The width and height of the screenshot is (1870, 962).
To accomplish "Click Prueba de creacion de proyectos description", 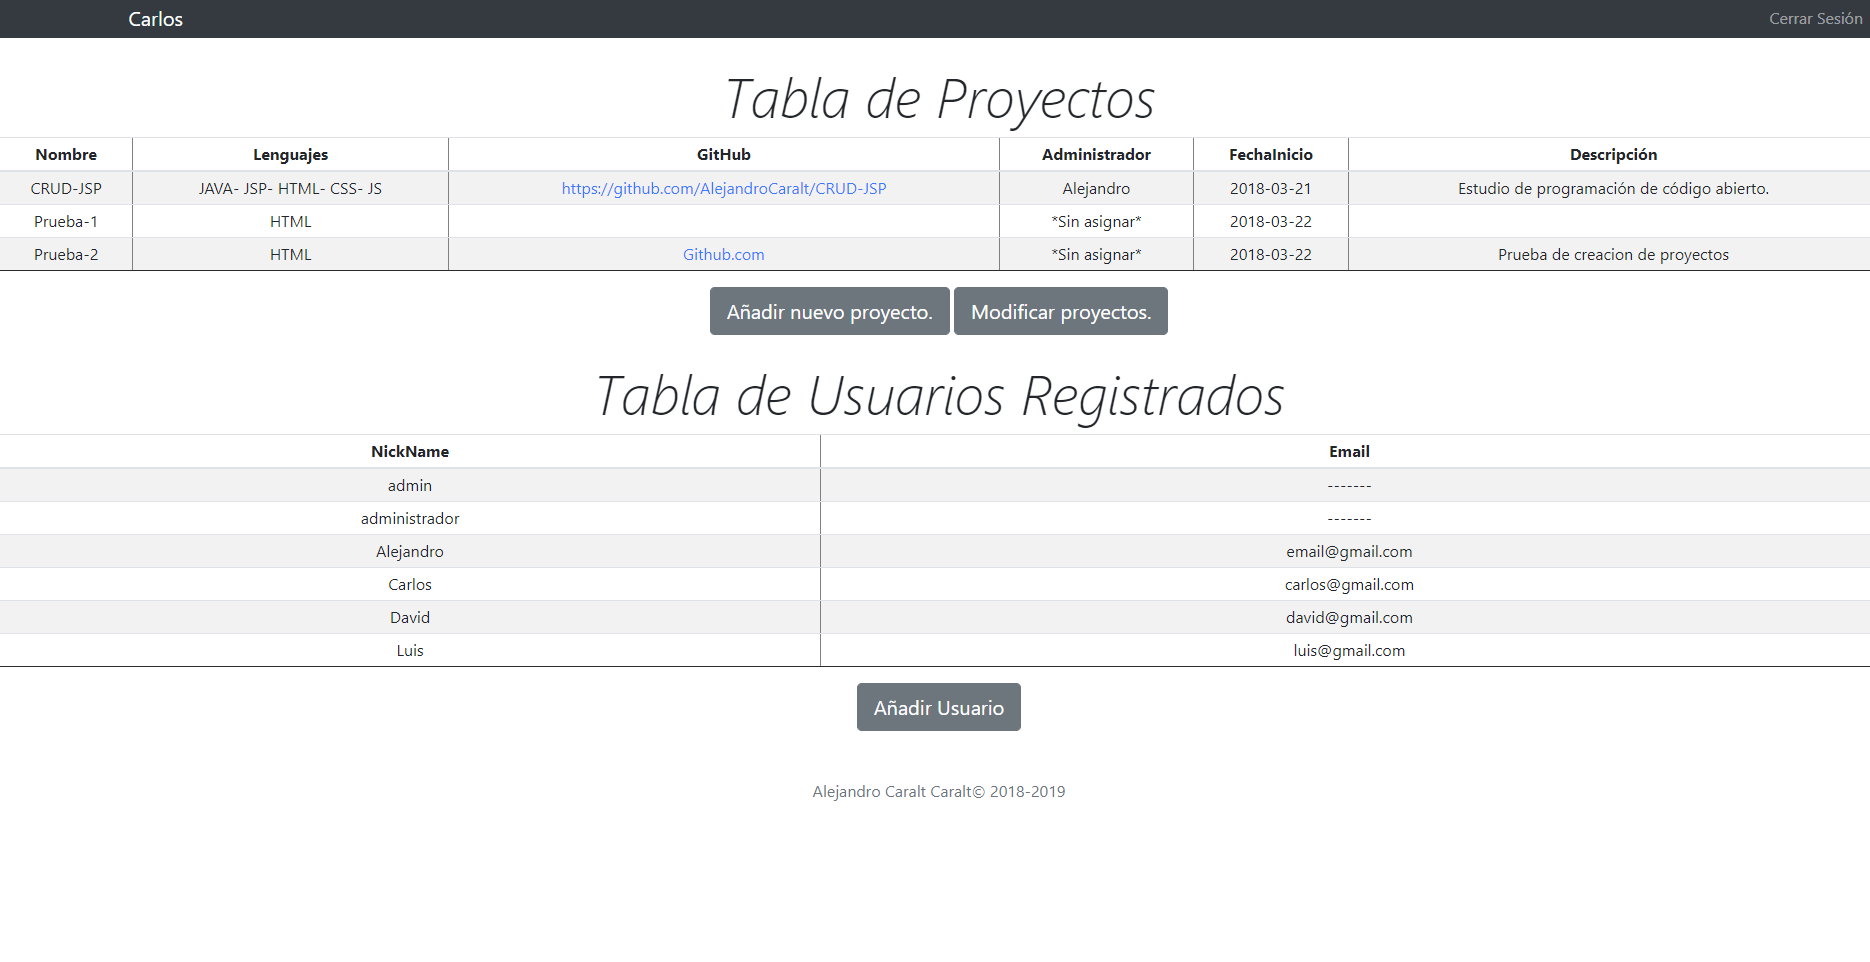I will coord(1613,254).
